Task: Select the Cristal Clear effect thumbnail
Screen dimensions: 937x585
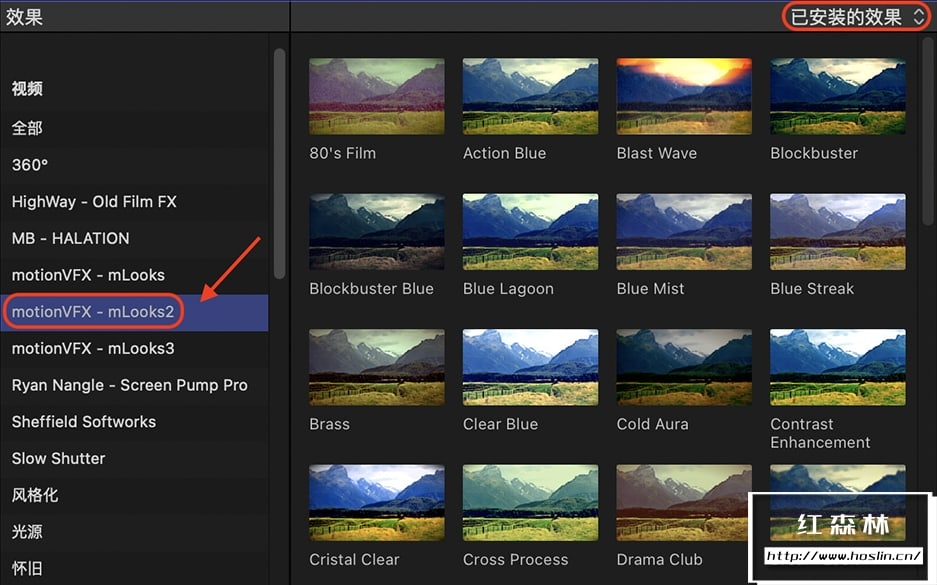Action: [x=376, y=503]
